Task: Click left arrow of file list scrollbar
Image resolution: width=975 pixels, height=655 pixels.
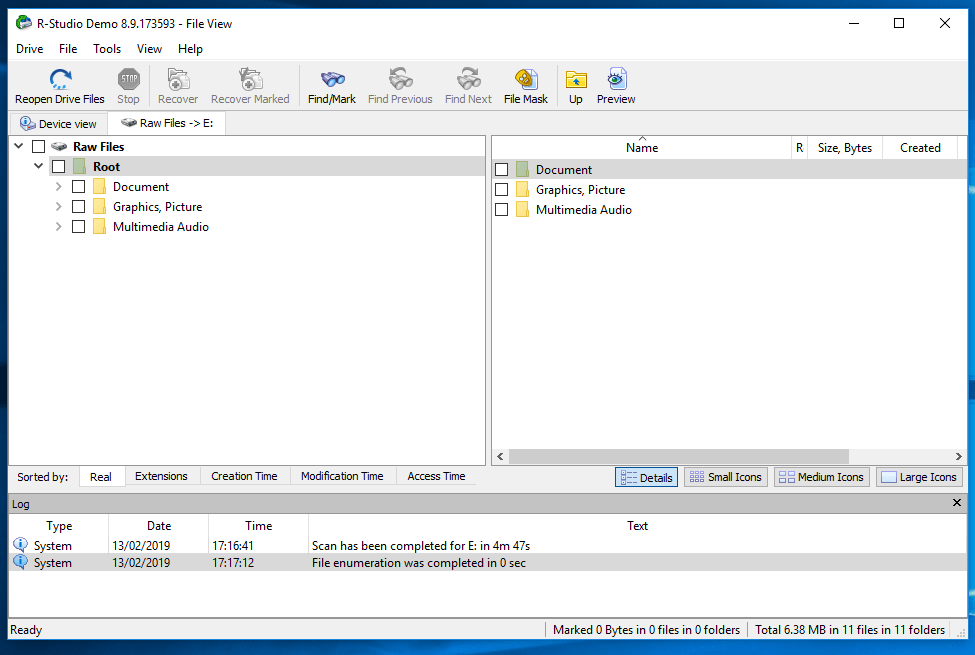Action: click(501, 456)
